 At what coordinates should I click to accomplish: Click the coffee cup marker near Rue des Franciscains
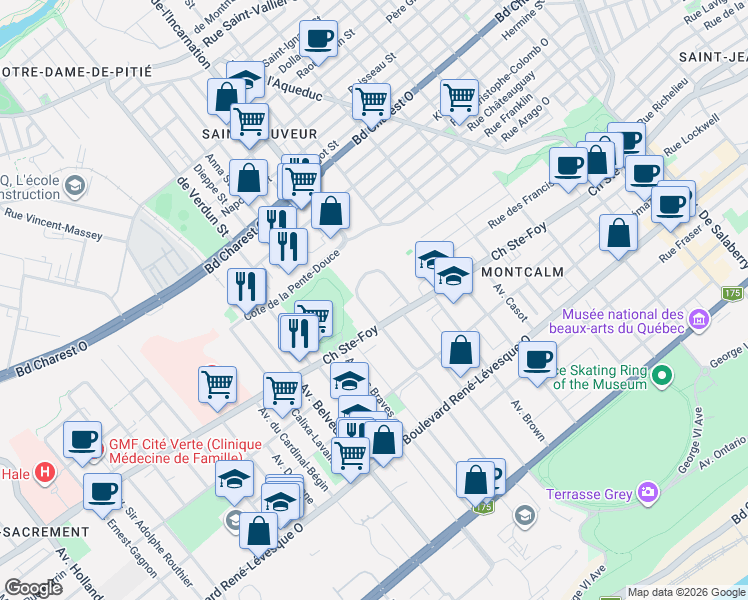tap(568, 169)
